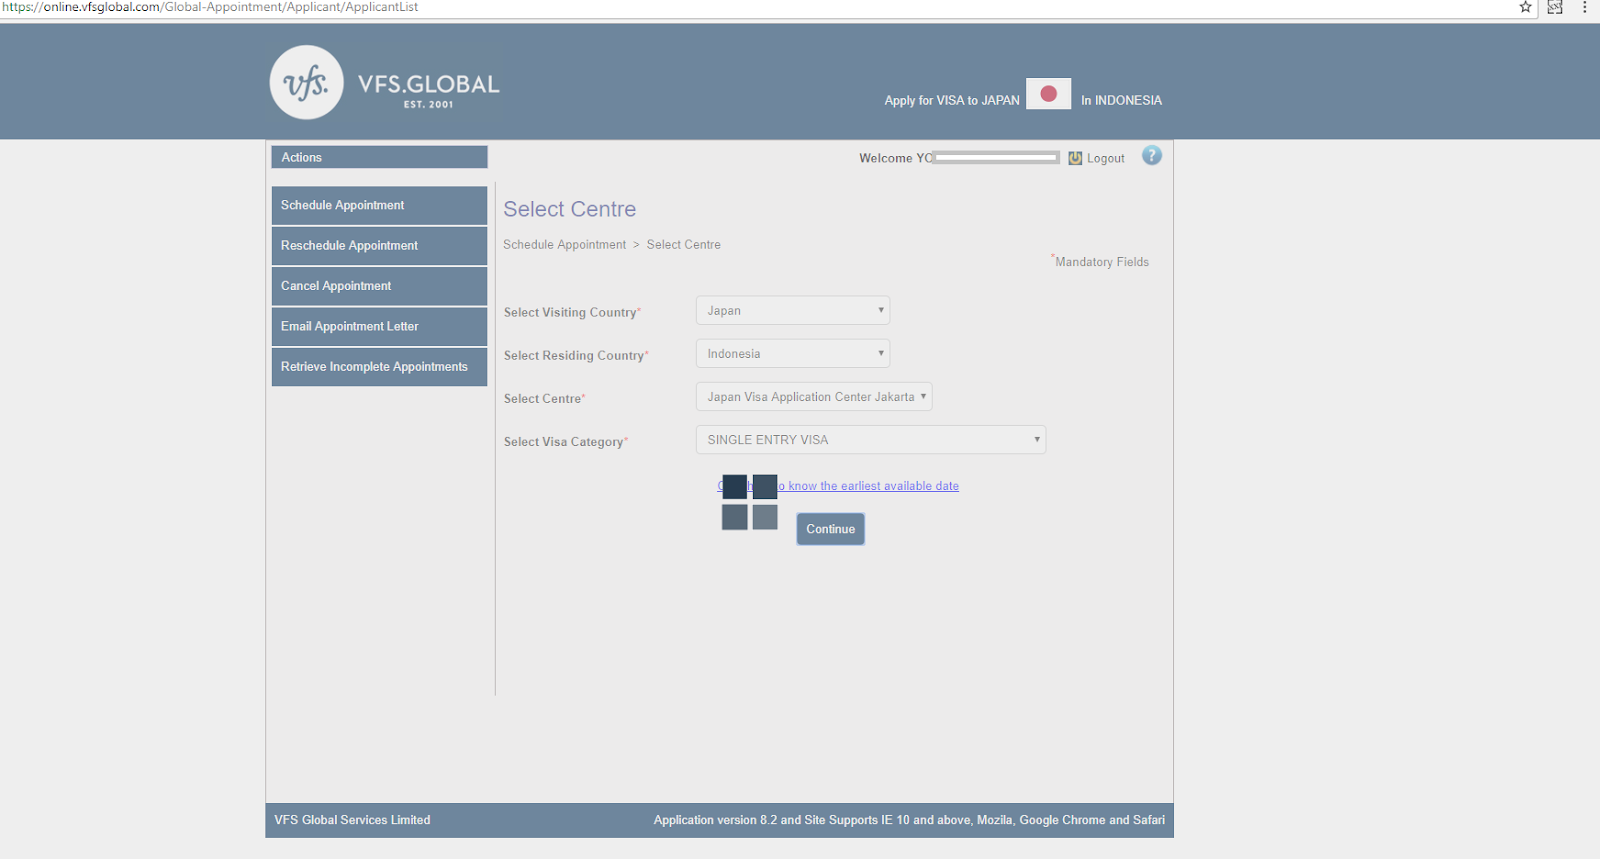This screenshot has width=1600, height=859.
Task: Click the browser address bar URL
Action: click(x=210, y=7)
